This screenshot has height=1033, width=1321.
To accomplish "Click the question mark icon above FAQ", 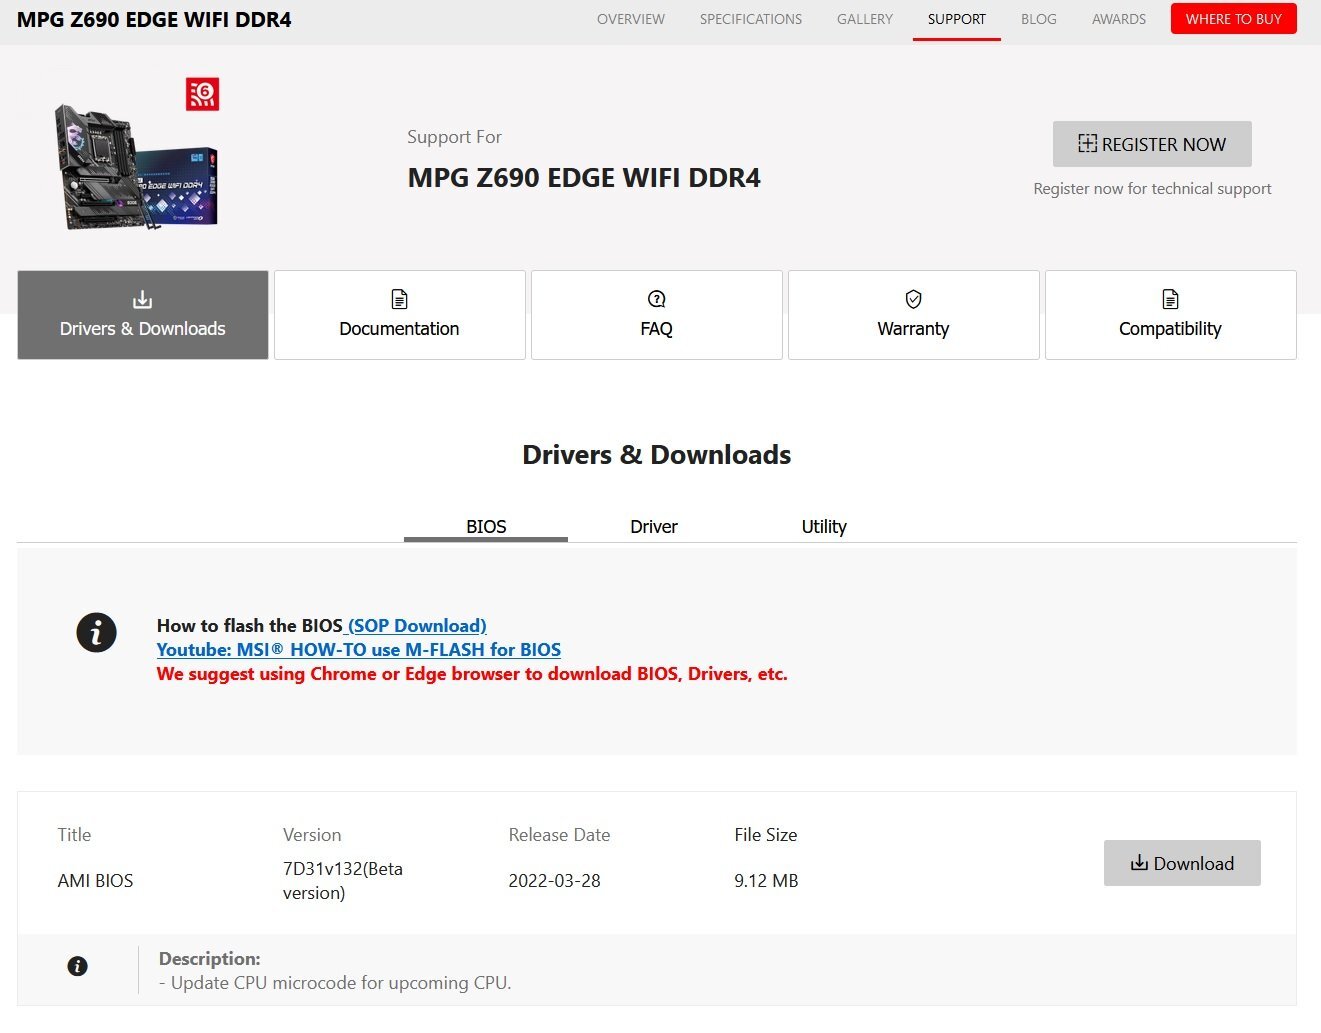I will tap(657, 299).
